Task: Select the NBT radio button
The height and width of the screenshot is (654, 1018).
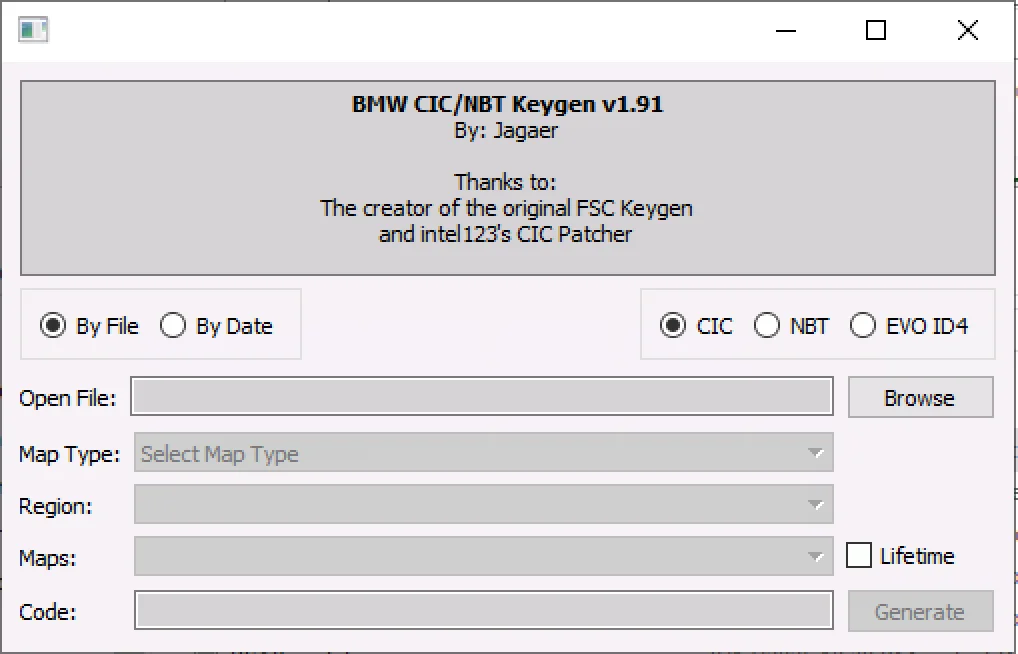Action: pos(767,326)
